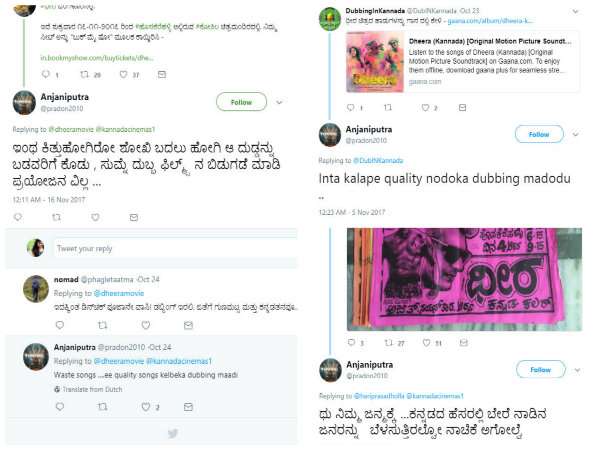
Task: Open the @dheeramovie mention in nomad's reply
Action: [119, 293]
